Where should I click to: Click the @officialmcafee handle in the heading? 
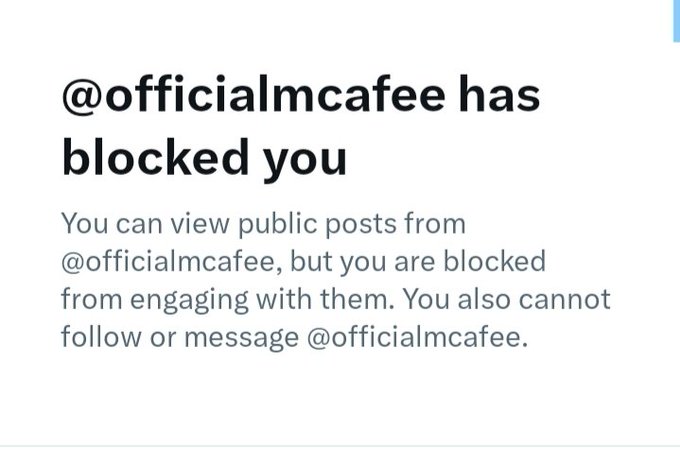[252, 97]
